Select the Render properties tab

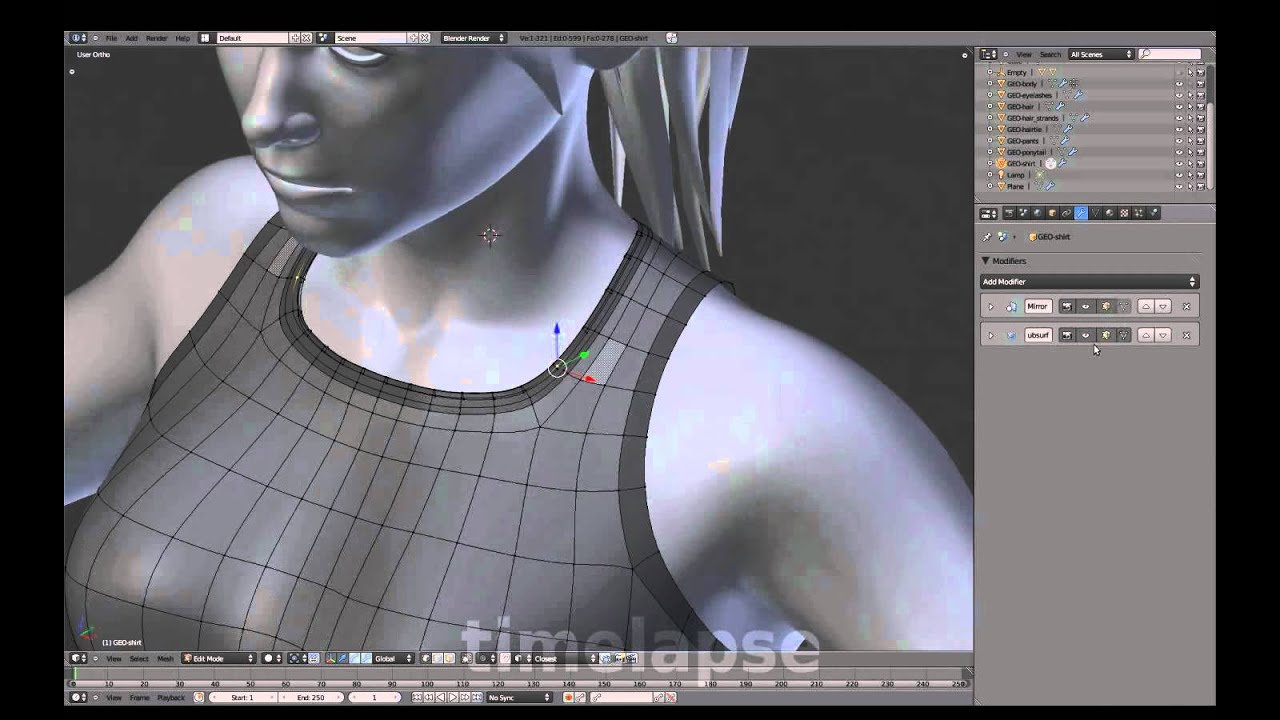tap(1009, 213)
